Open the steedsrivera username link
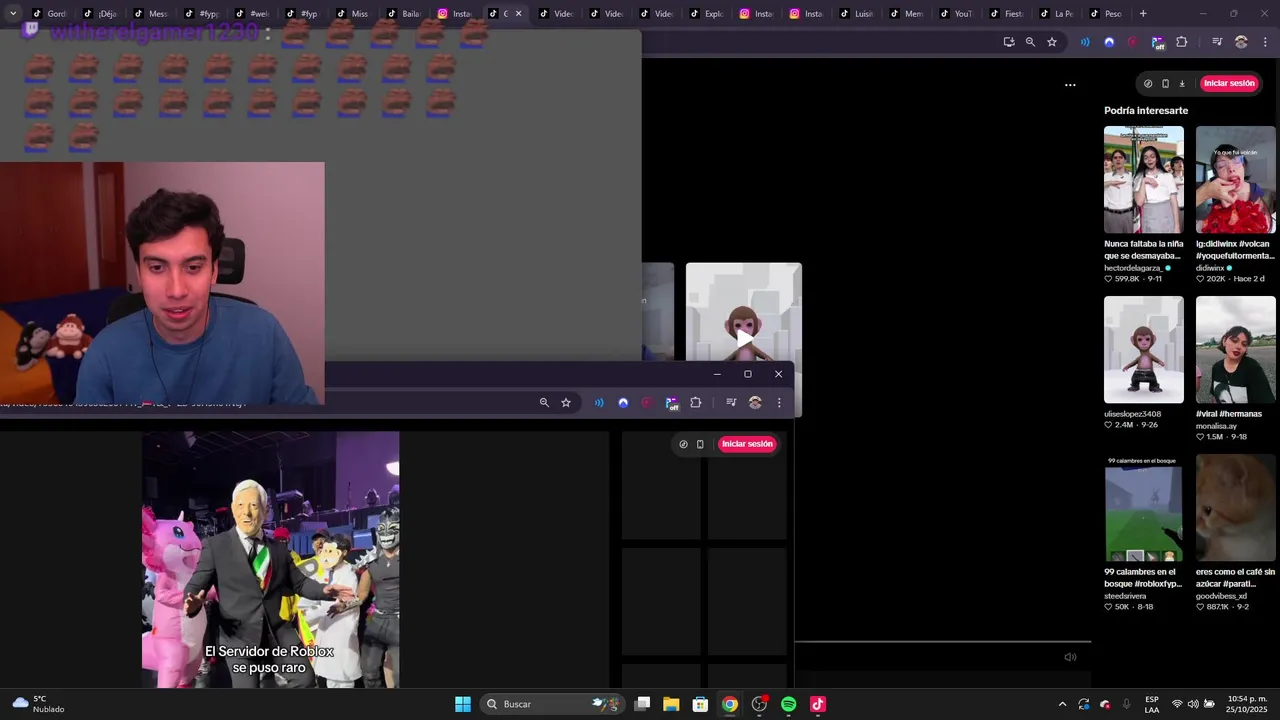This screenshot has height=720, width=1280. click(1125, 596)
